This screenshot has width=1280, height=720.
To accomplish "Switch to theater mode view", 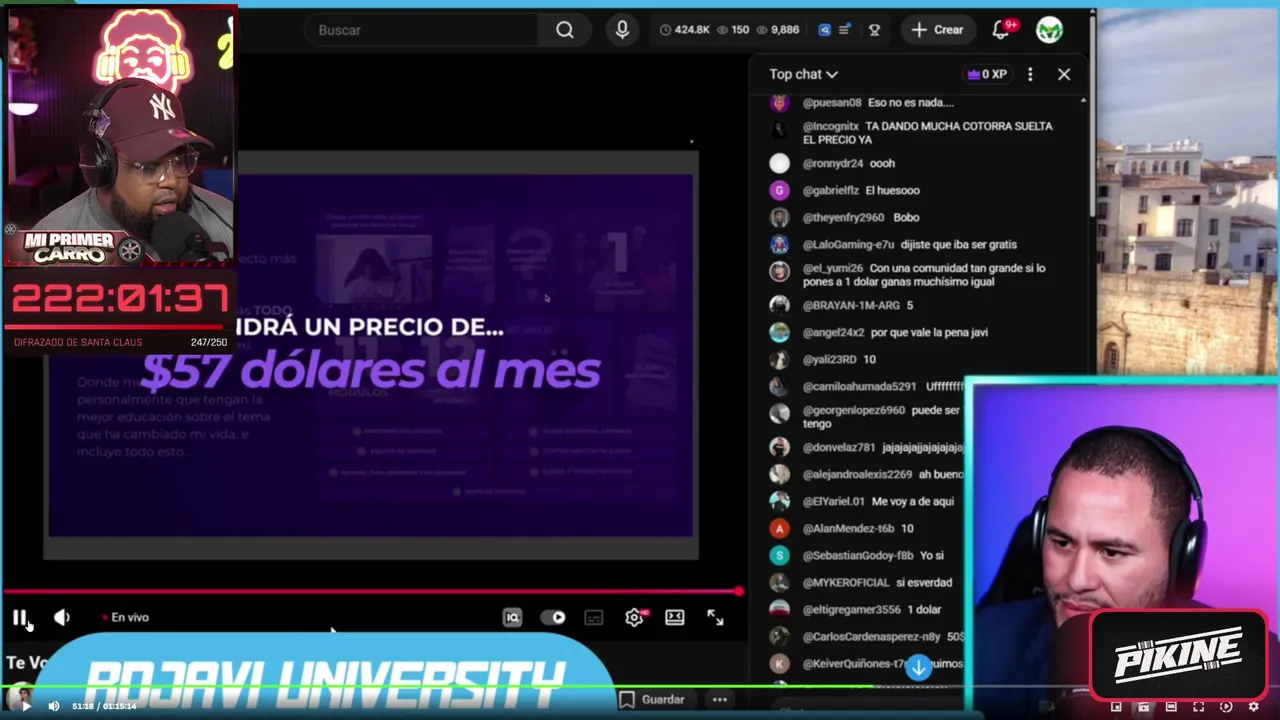I will (675, 618).
